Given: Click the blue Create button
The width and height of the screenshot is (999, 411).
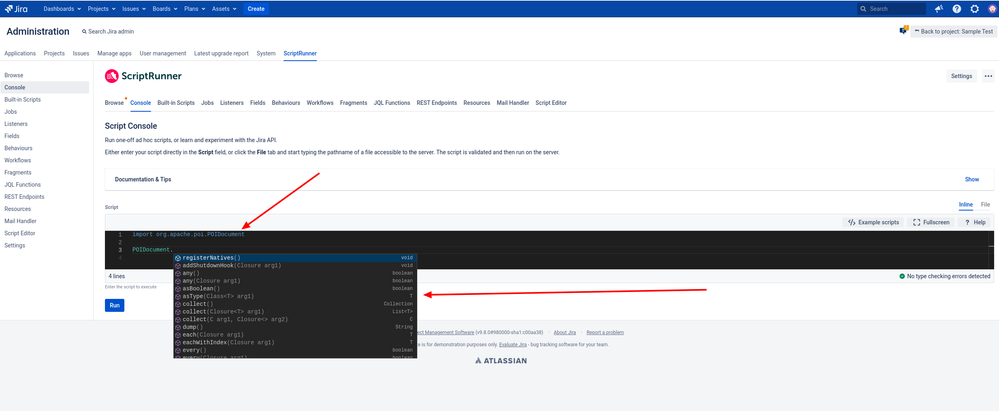Looking at the screenshot, I should 255,9.
